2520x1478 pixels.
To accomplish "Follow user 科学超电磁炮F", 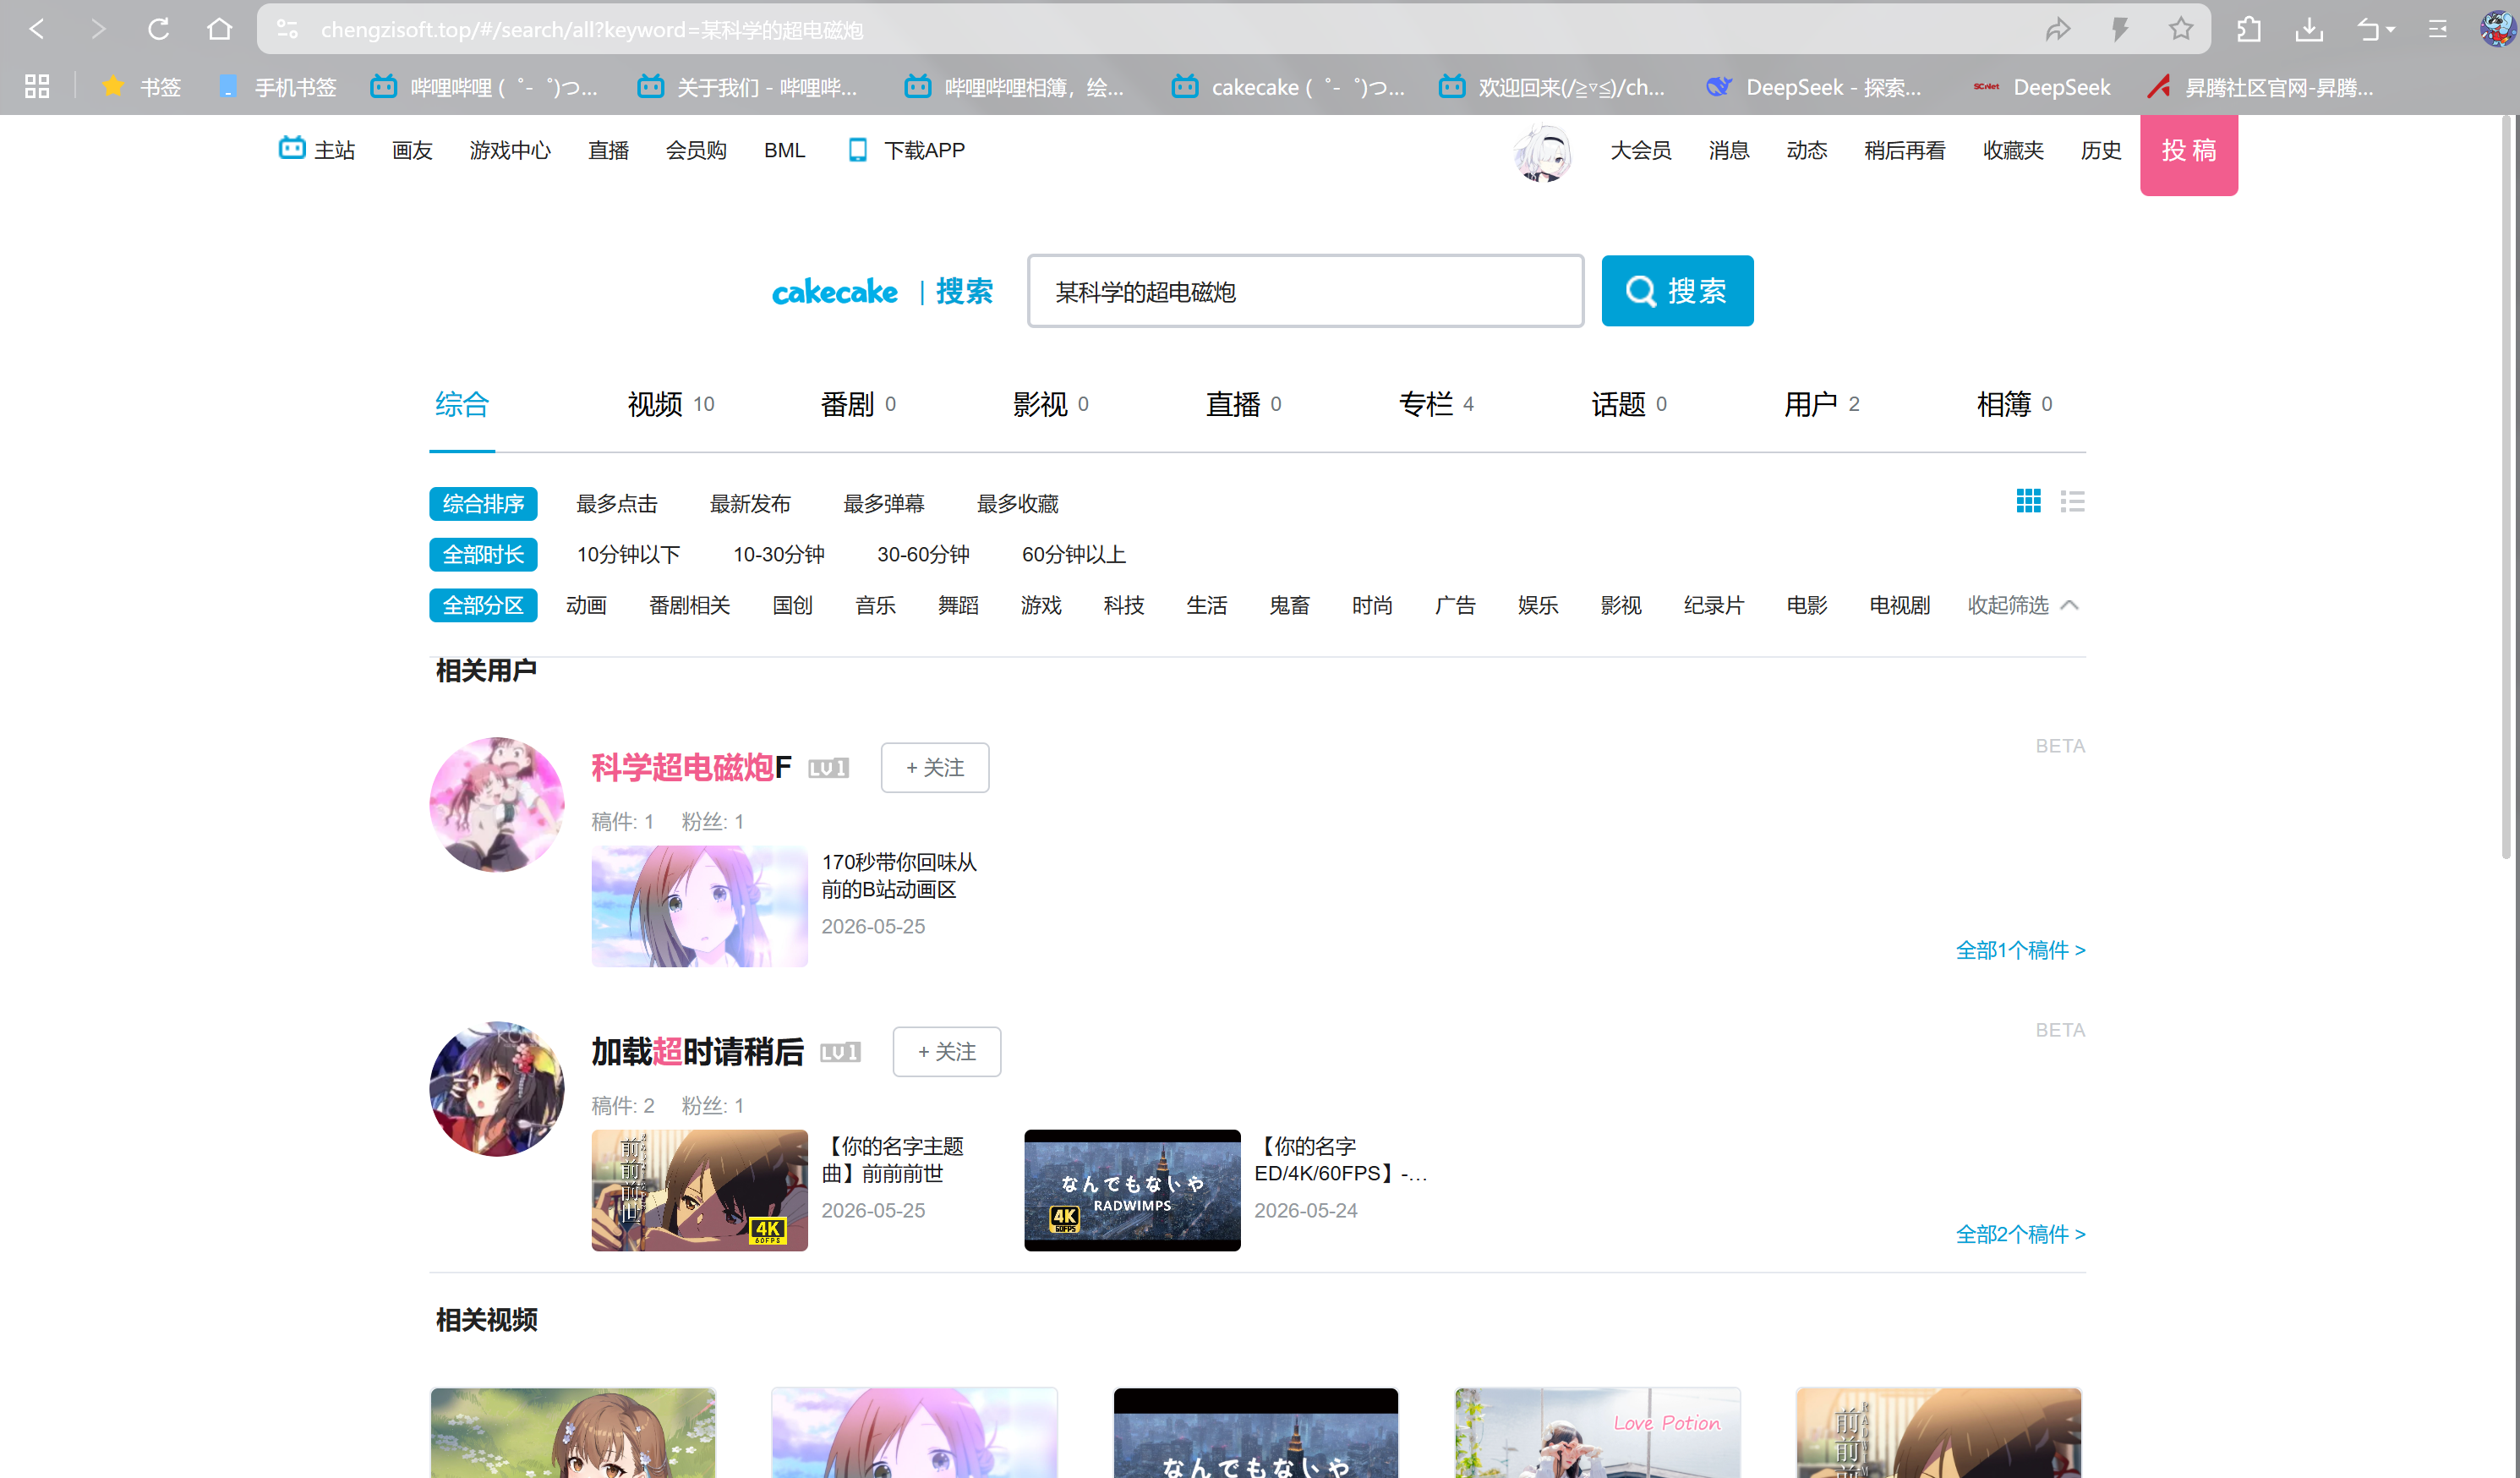I will pyautogui.click(x=934, y=768).
